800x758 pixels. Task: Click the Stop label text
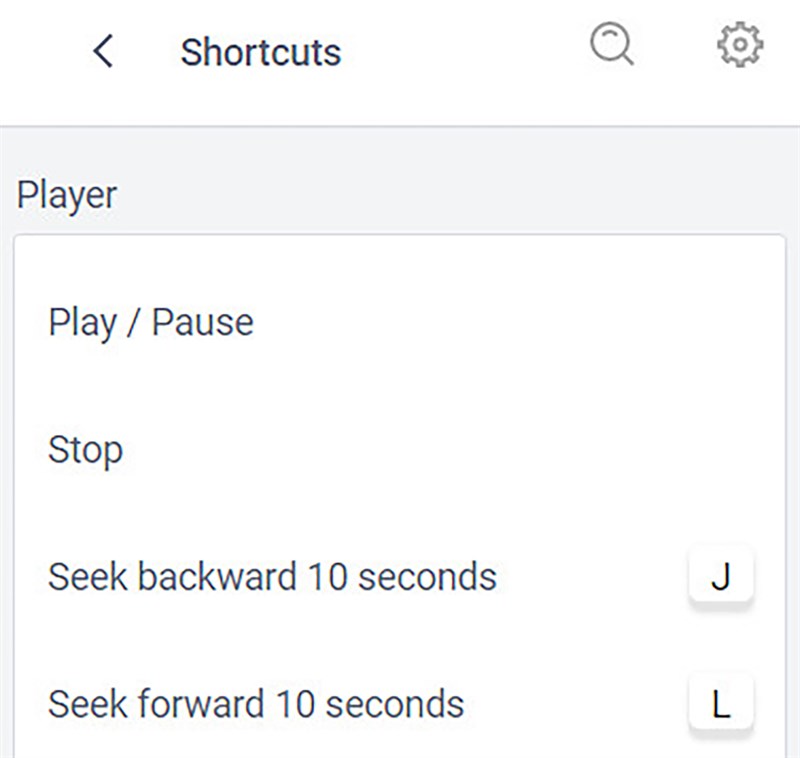pyautogui.click(x=85, y=449)
